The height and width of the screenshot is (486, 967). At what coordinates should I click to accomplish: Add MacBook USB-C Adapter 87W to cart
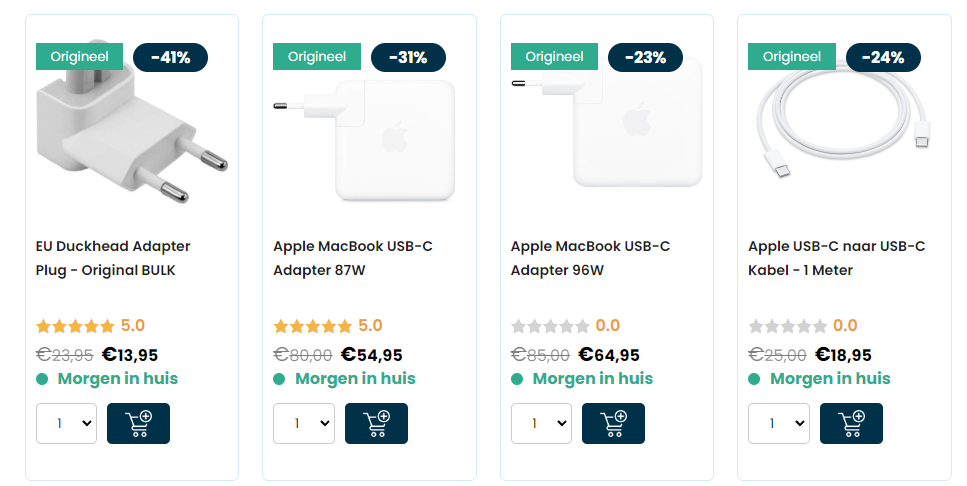pos(376,423)
